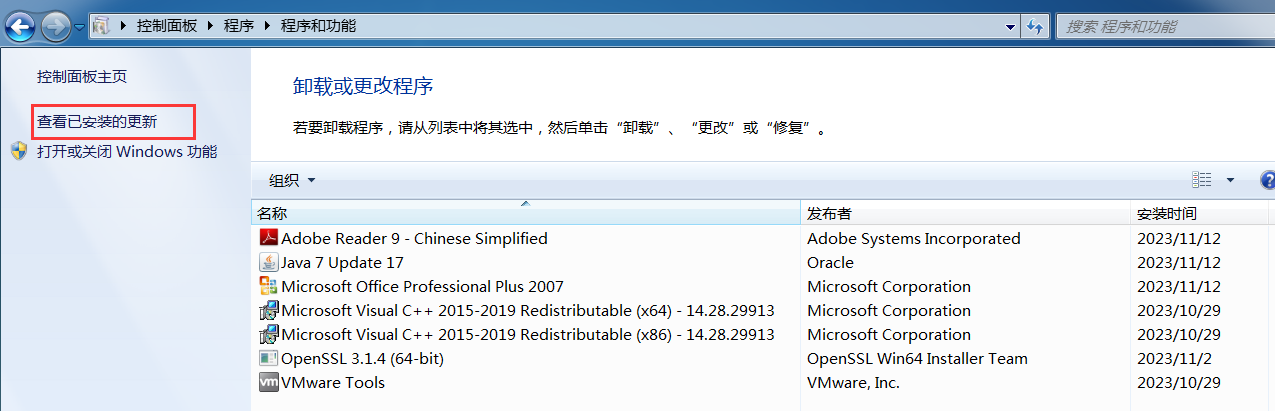Screen dimensions: 1275x411
Task: Focus the 搜索 程序和功能 search box
Action: click(1165, 26)
